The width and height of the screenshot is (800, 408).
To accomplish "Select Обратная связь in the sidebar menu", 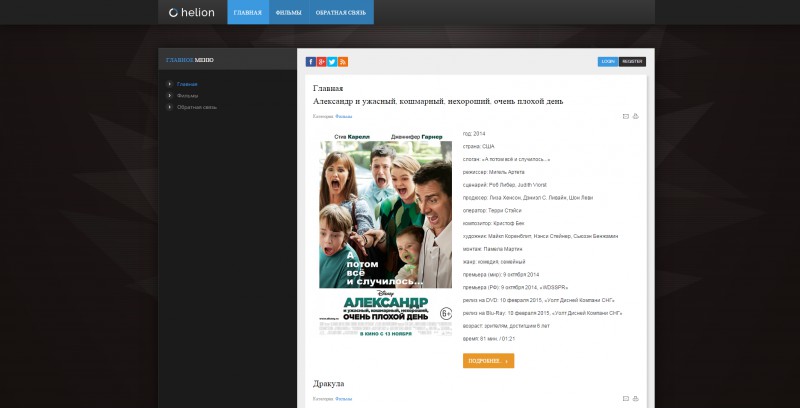I will (197, 108).
